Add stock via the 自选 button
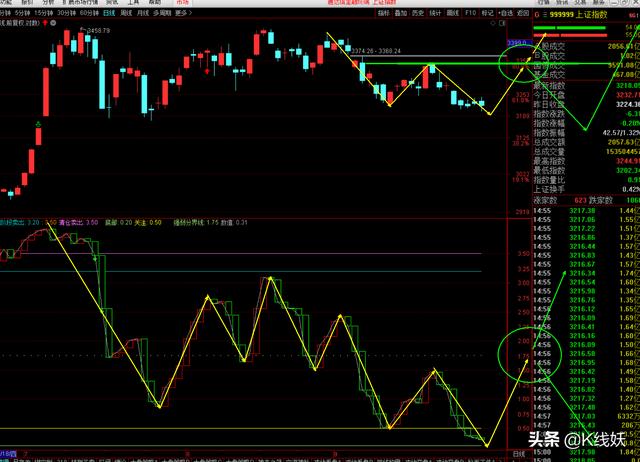640x462 pixels. pos(505,13)
